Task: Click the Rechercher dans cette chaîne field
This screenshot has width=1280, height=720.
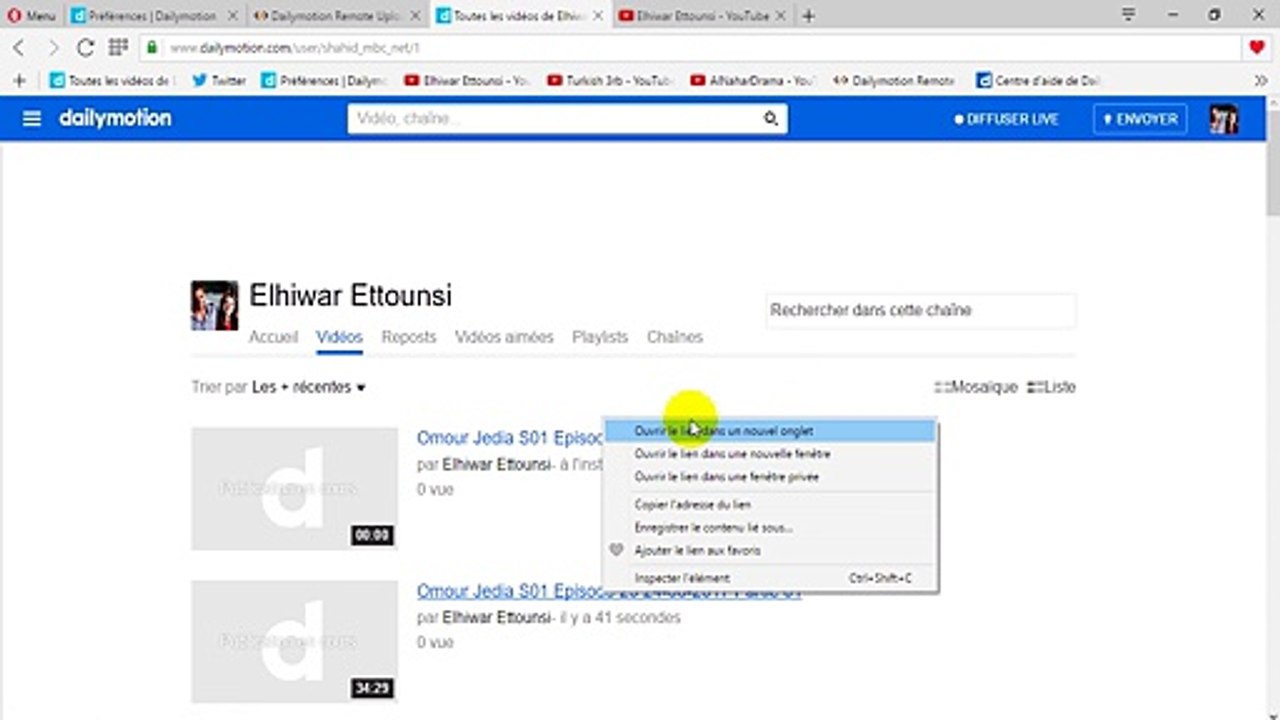Action: [x=920, y=310]
